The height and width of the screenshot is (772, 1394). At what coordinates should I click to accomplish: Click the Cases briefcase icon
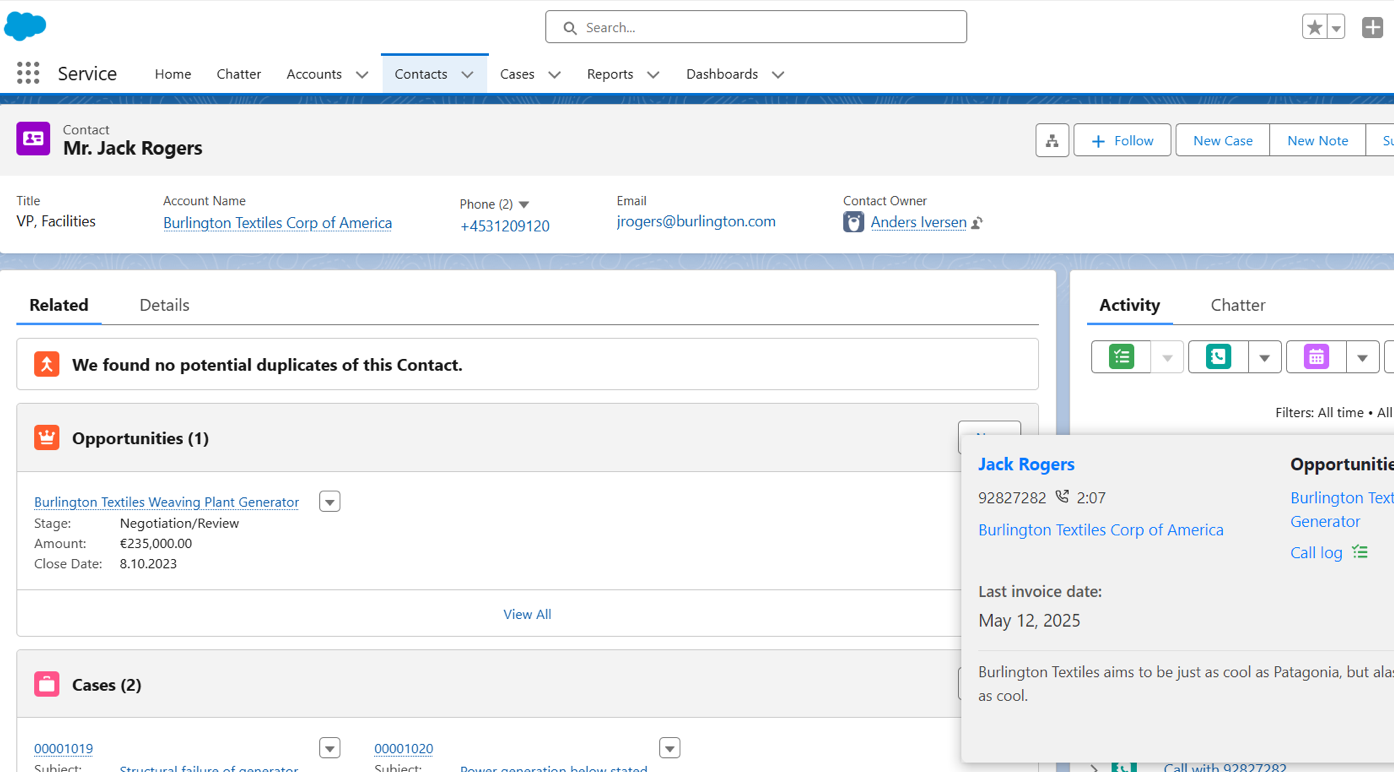(x=46, y=684)
